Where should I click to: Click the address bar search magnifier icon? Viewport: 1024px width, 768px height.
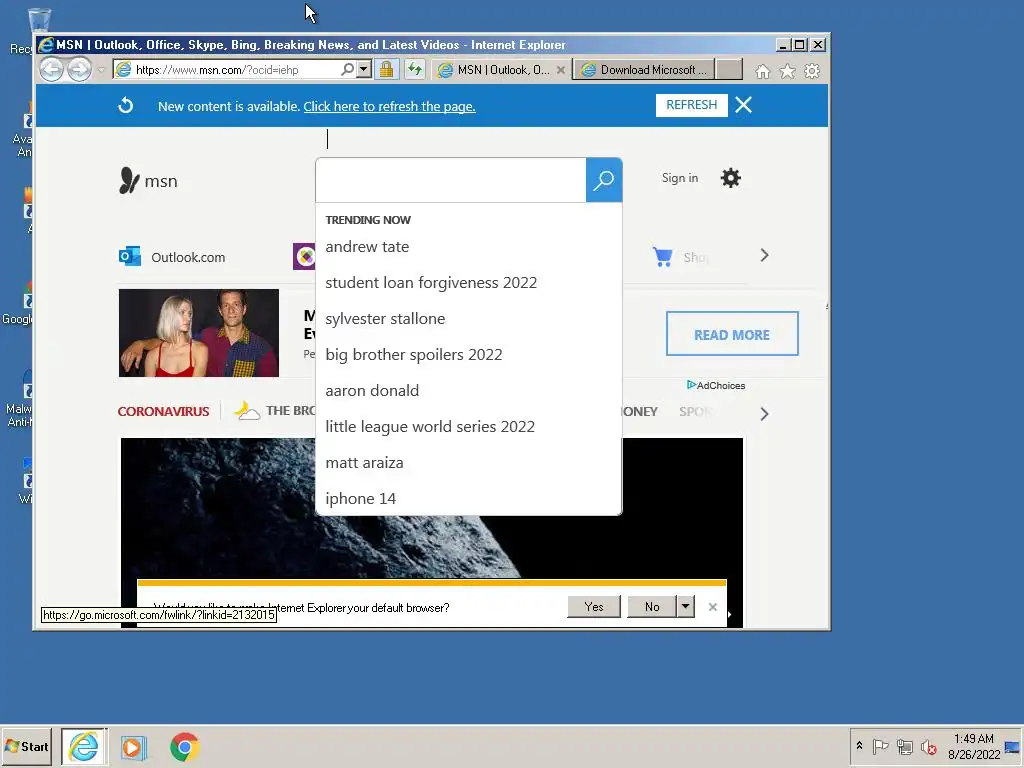(x=348, y=69)
